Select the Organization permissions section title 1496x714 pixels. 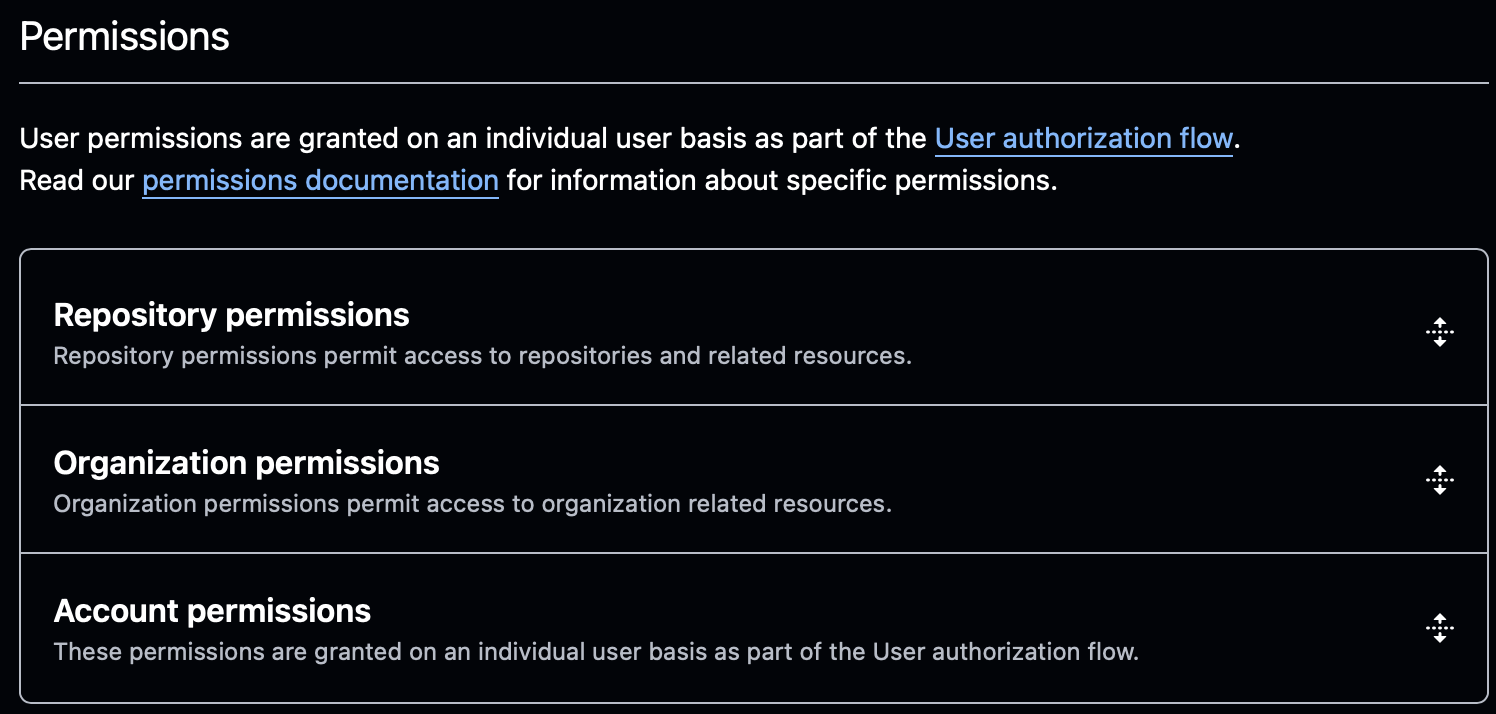(x=246, y=463)
